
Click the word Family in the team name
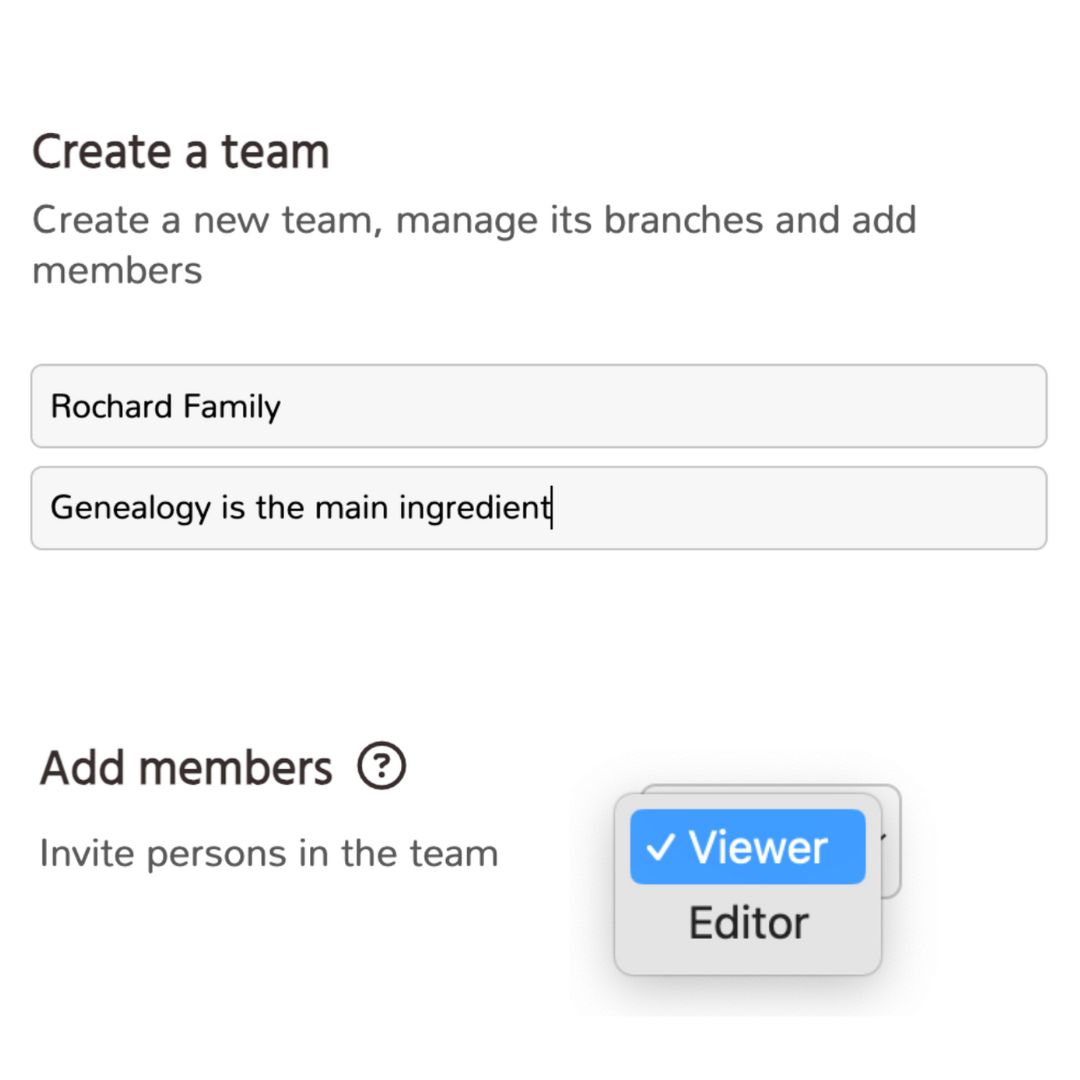(232, 406)
